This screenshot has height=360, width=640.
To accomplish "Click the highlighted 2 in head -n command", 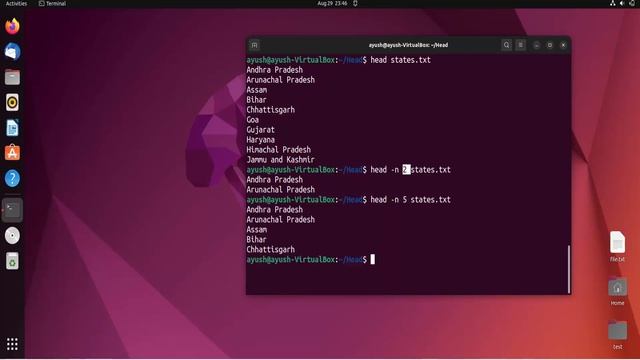I will coord(406,170).
